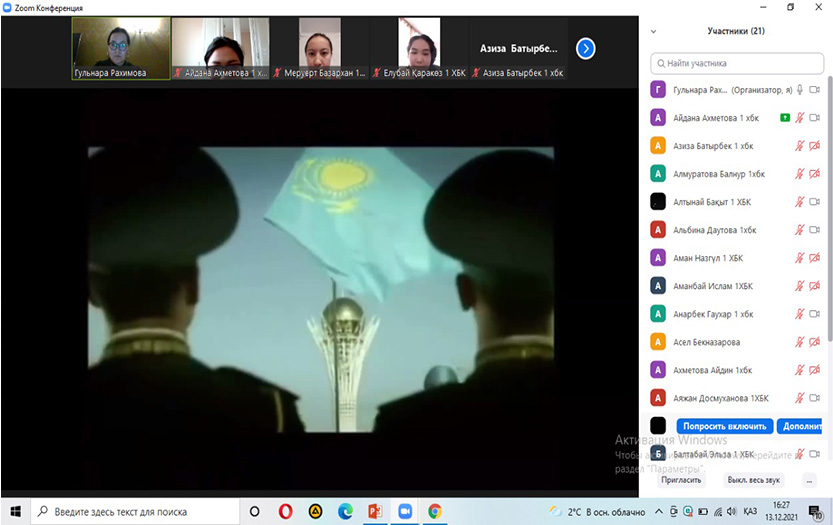833x525 pixels.
Task: Click the Найти участника search field
Action: pyautogui.click(x=740, y=63)
